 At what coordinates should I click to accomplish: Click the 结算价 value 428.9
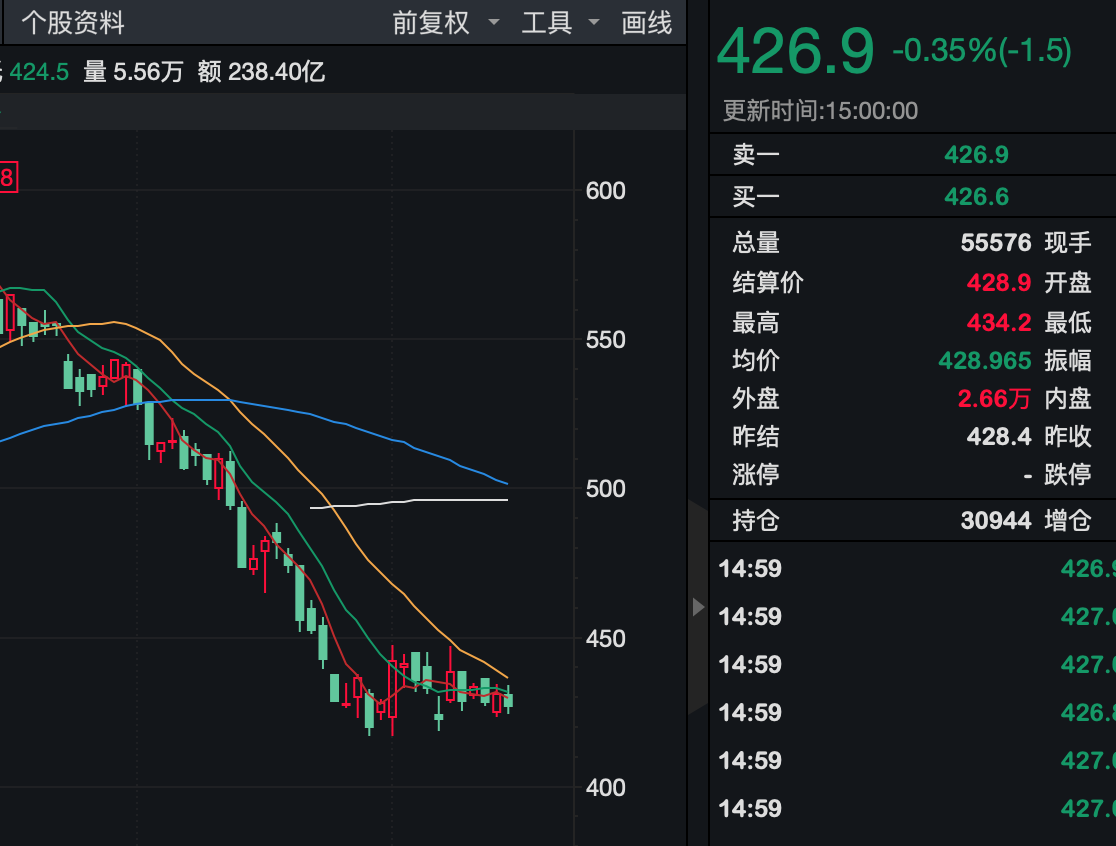(999, 282)
